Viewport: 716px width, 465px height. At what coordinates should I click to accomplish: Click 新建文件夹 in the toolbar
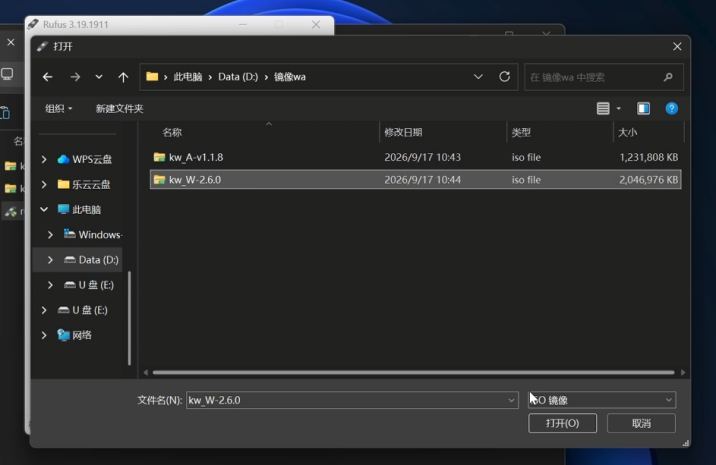tap(119, 109)
